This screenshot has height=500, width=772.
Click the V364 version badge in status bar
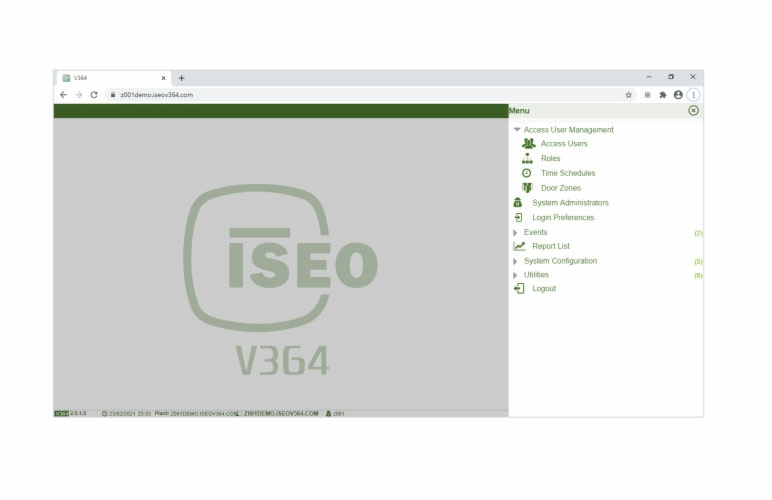pyautogui.click(x=62, y=413)
